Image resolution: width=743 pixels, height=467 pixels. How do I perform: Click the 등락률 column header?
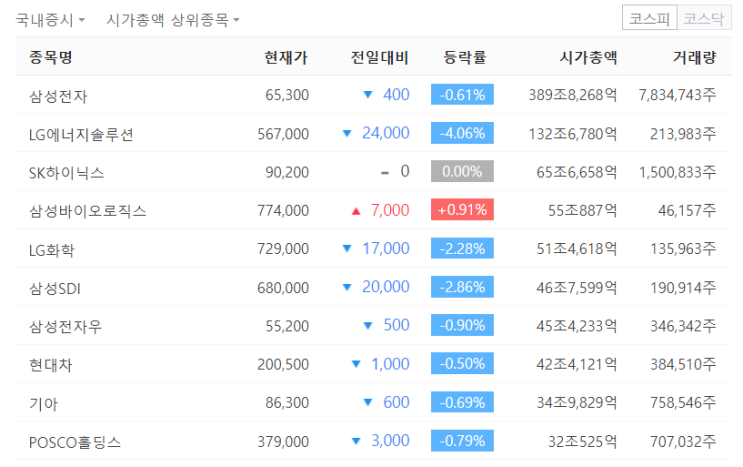(x=464, y=57)
